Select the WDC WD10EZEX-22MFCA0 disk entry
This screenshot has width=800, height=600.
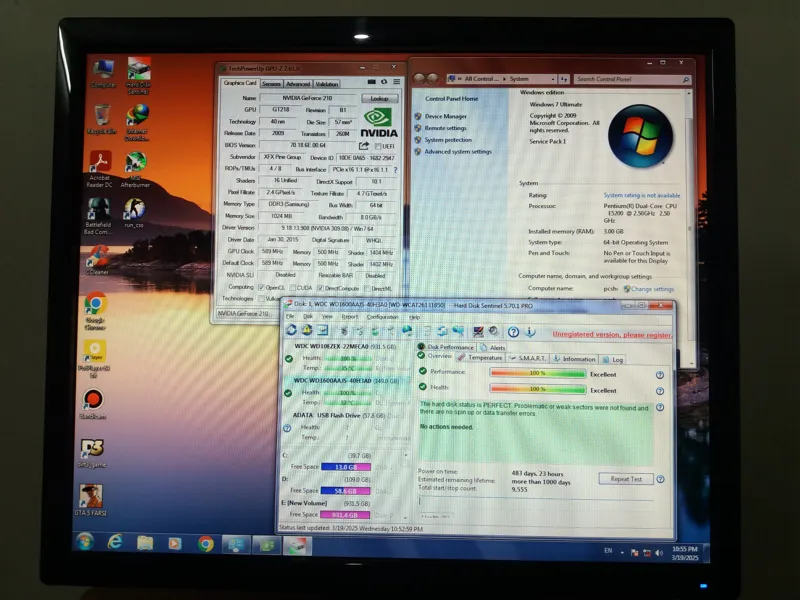coord(346,357)
